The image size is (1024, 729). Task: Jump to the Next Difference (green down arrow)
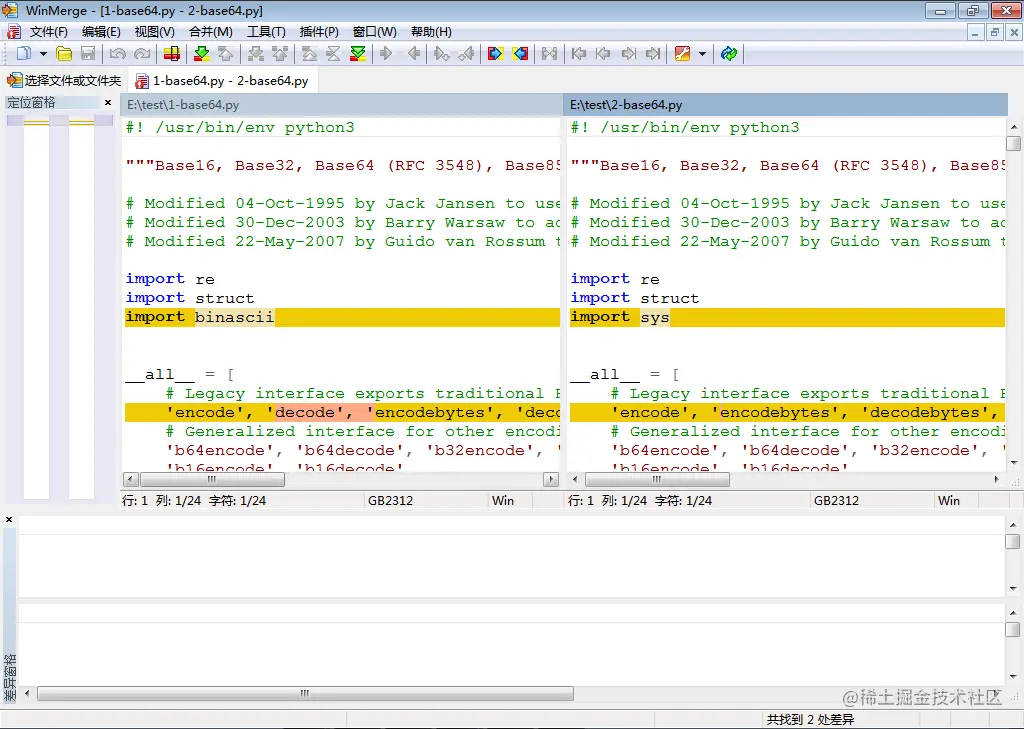pos(202,54)
